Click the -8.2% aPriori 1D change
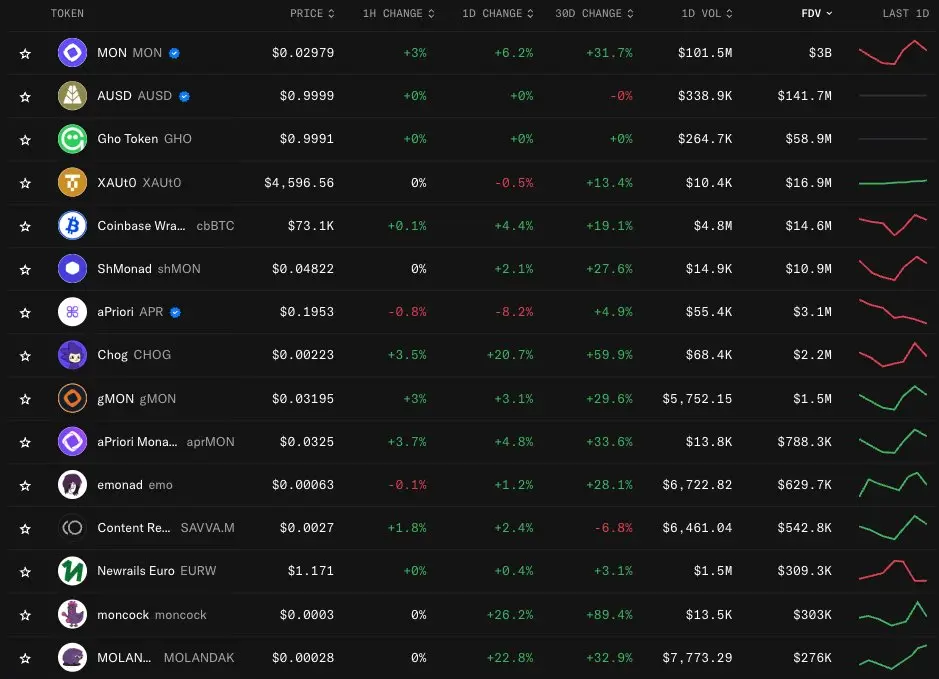This screenshot has width=939, height=679. tap(514, 312)
